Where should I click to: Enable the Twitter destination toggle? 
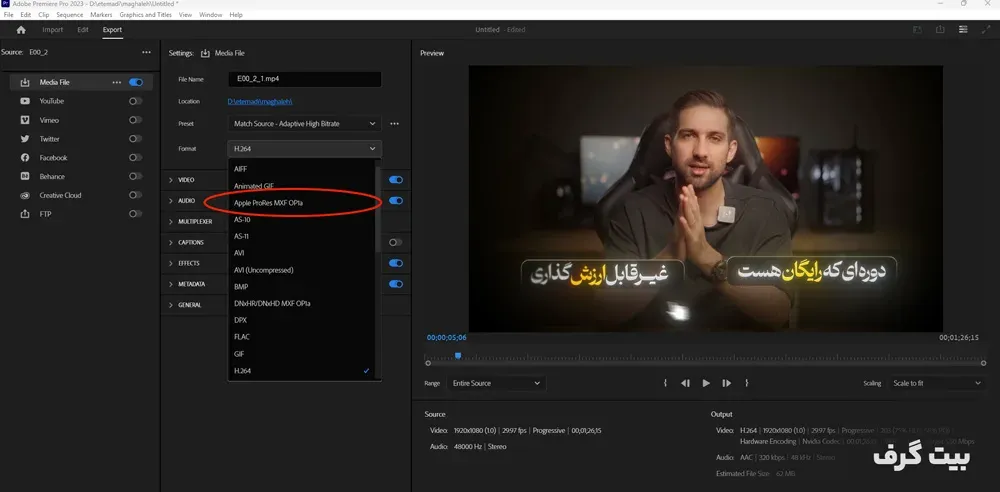tap(136, 138)
